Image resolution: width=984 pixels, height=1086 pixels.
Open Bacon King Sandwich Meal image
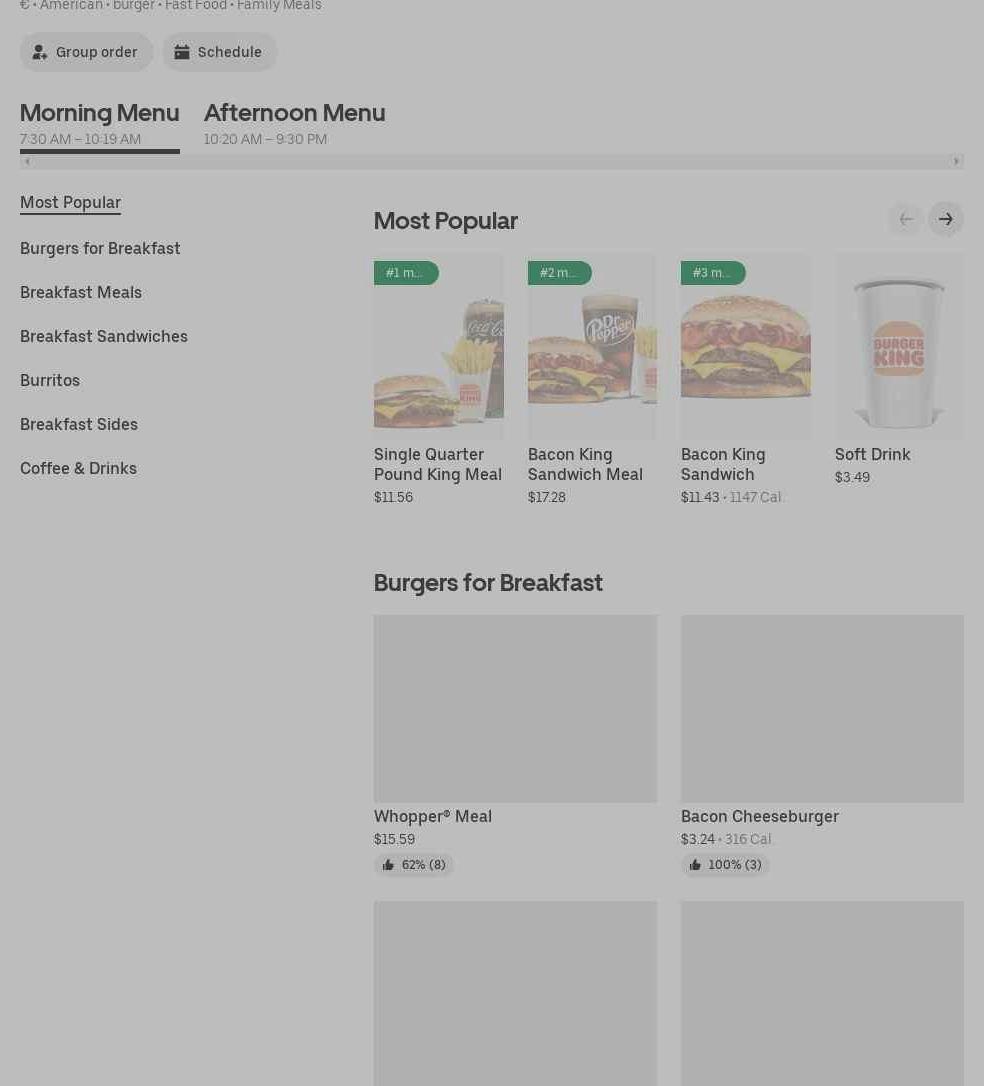pyautogui.click(x=592, y=346)
